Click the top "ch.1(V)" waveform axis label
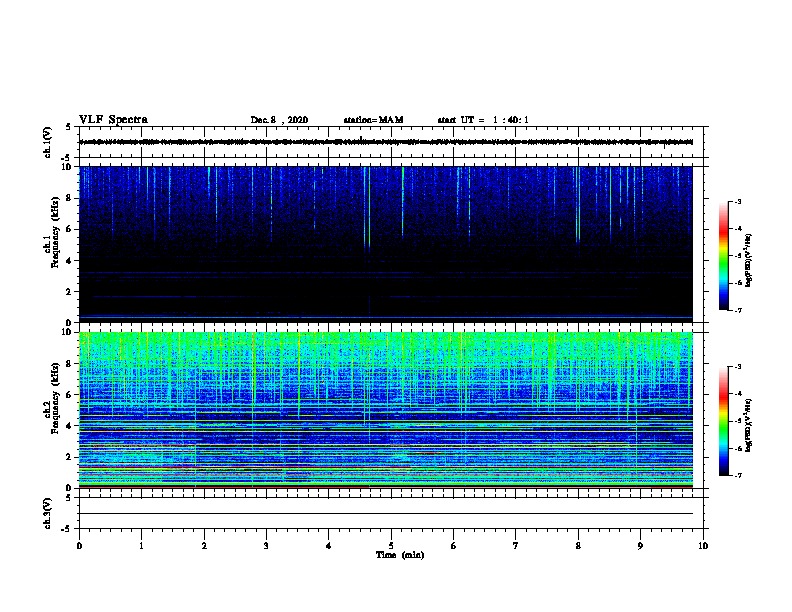 pyautogui.click(x=48, y=142)
